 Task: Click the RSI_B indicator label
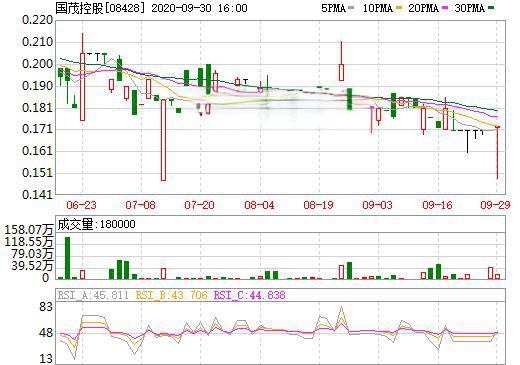click(171, 295)
